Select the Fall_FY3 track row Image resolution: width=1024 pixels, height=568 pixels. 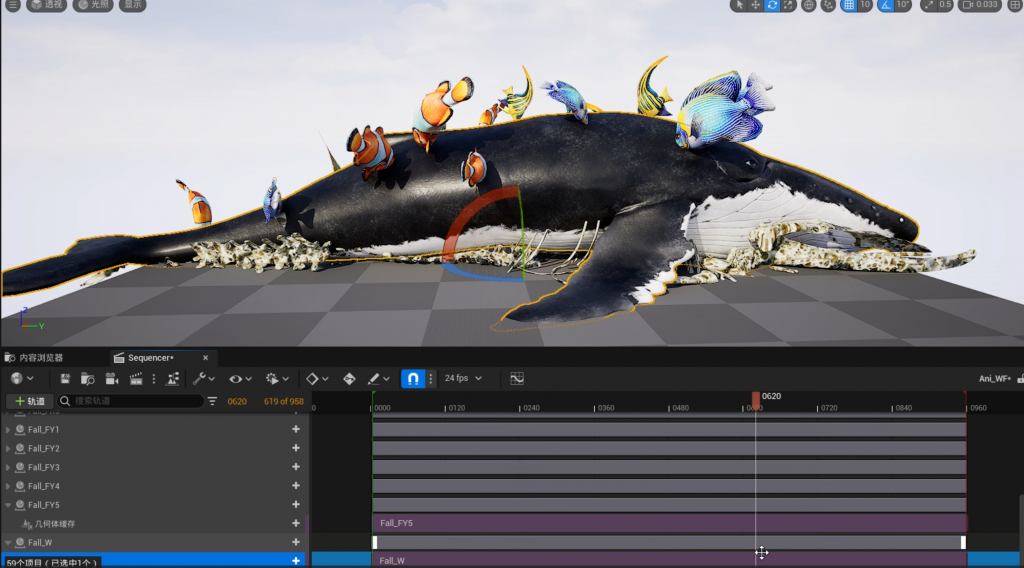tap(154, 467)
